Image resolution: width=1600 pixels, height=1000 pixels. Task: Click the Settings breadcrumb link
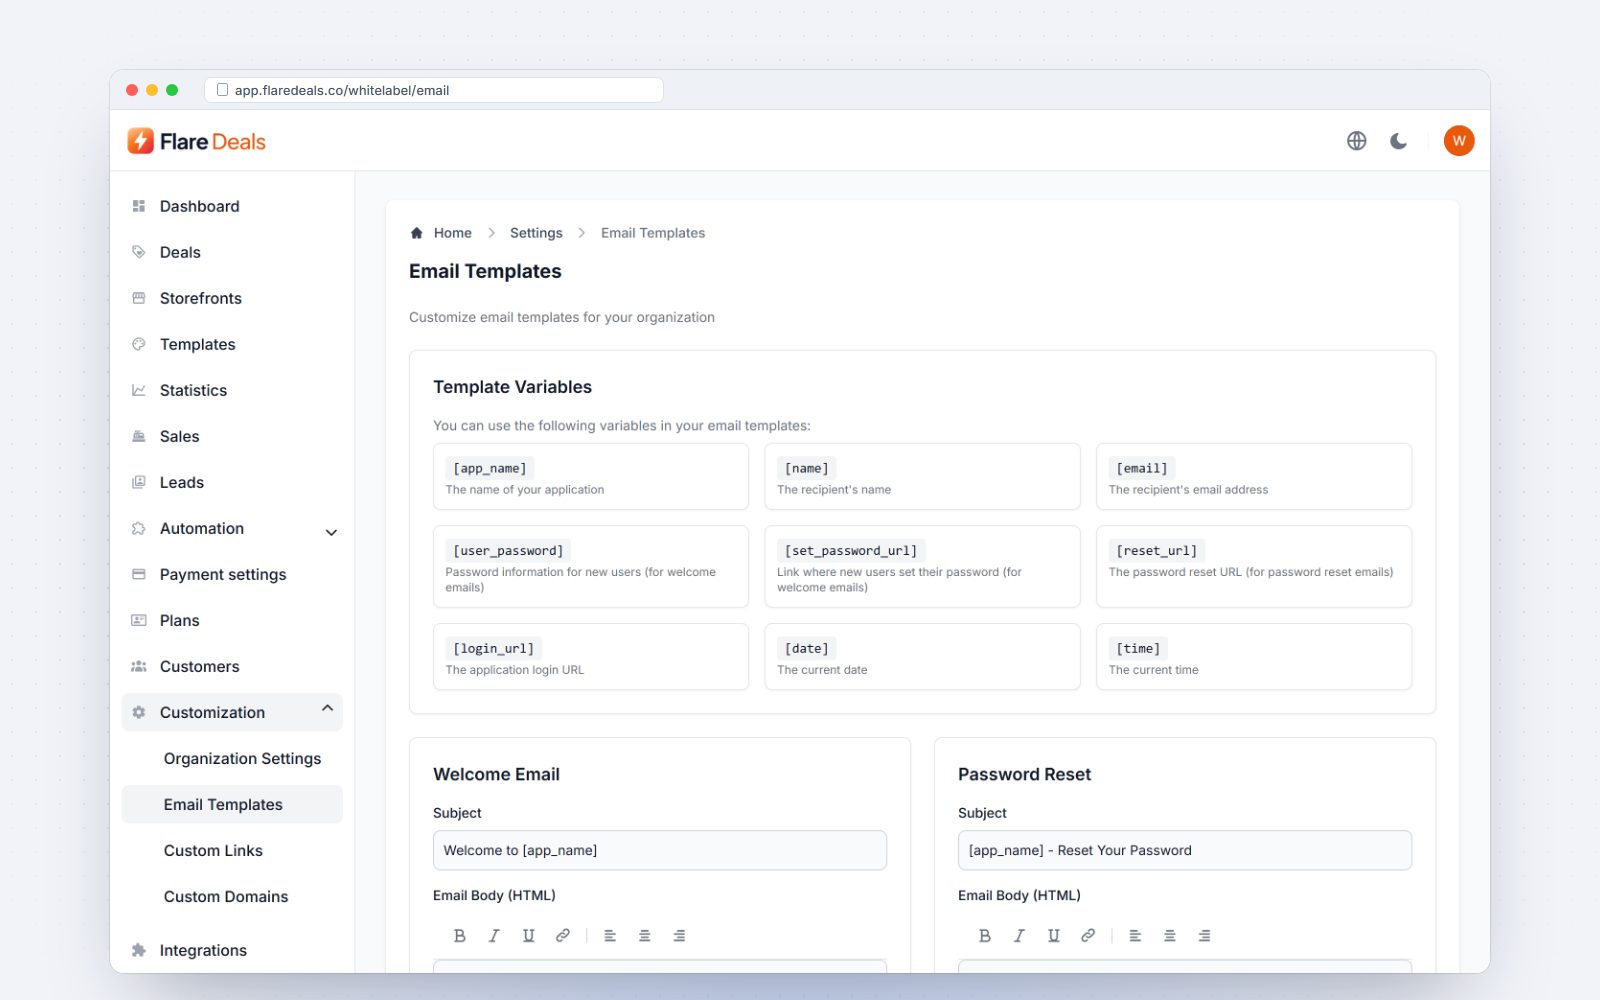click(x=536, y=233)
